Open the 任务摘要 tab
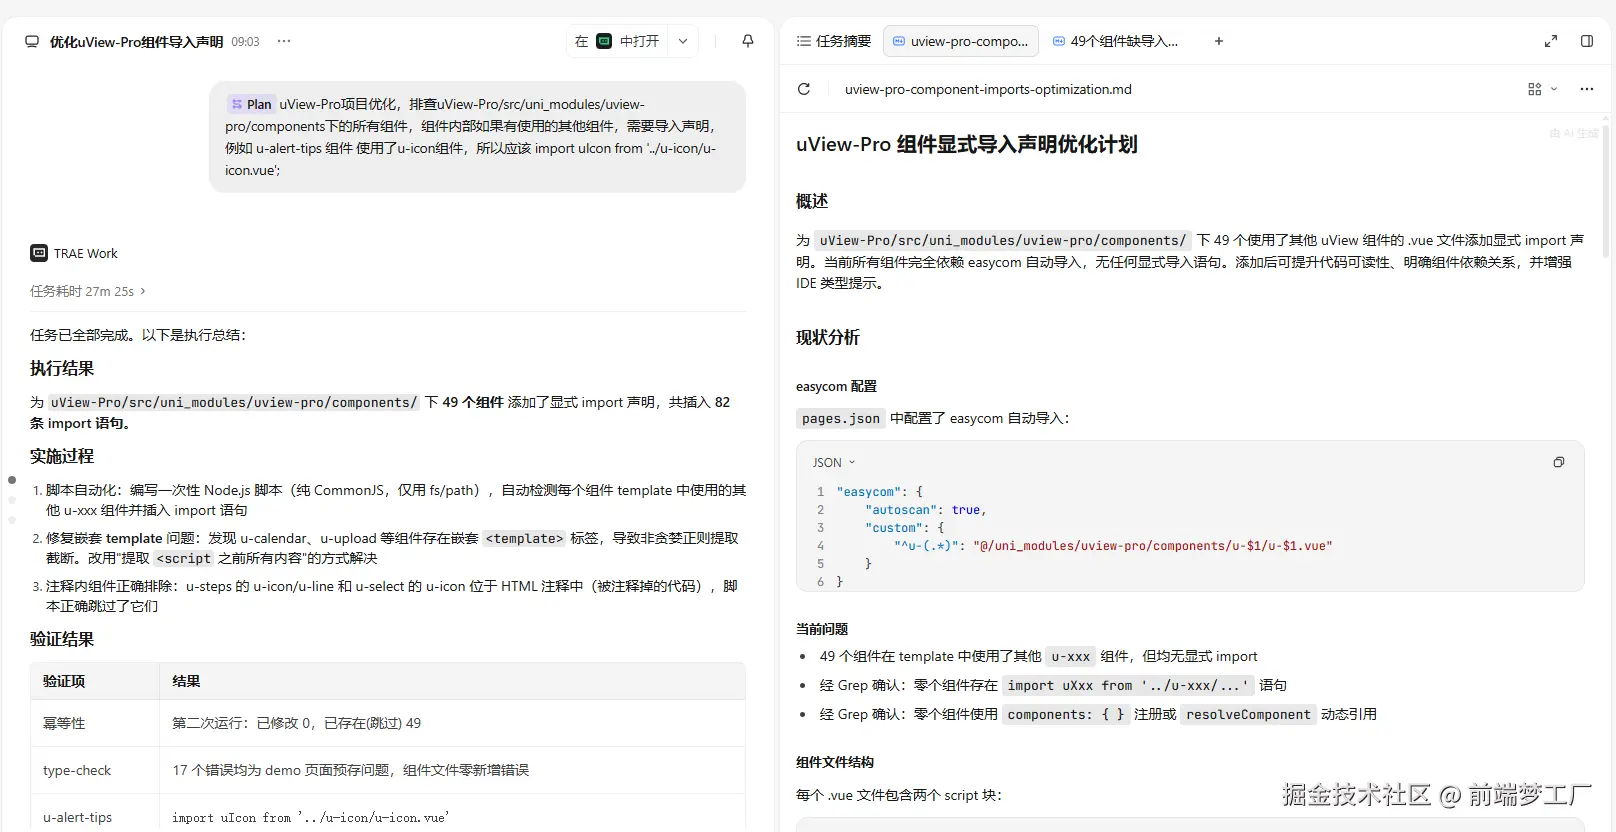 click(x=834, y=41)
